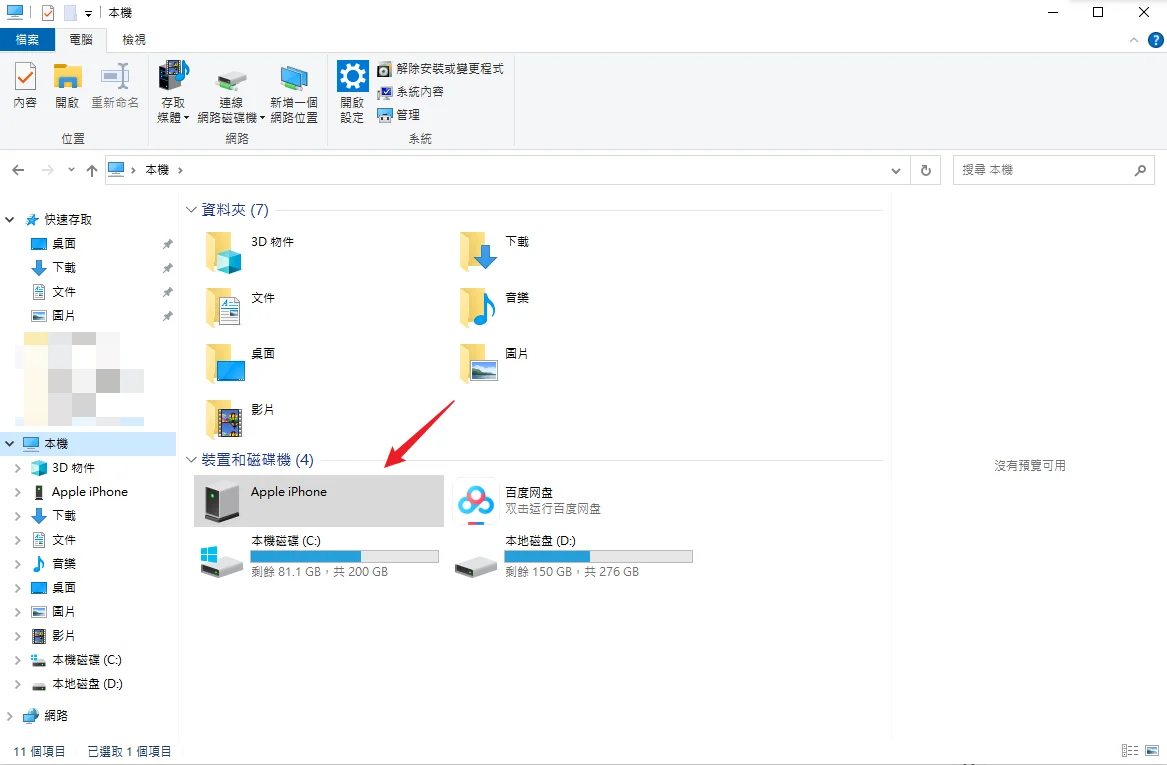Click the back navigation arrow
Image resolution: width=1167 pixels, height=765 pixels.
tap(18, 170)
